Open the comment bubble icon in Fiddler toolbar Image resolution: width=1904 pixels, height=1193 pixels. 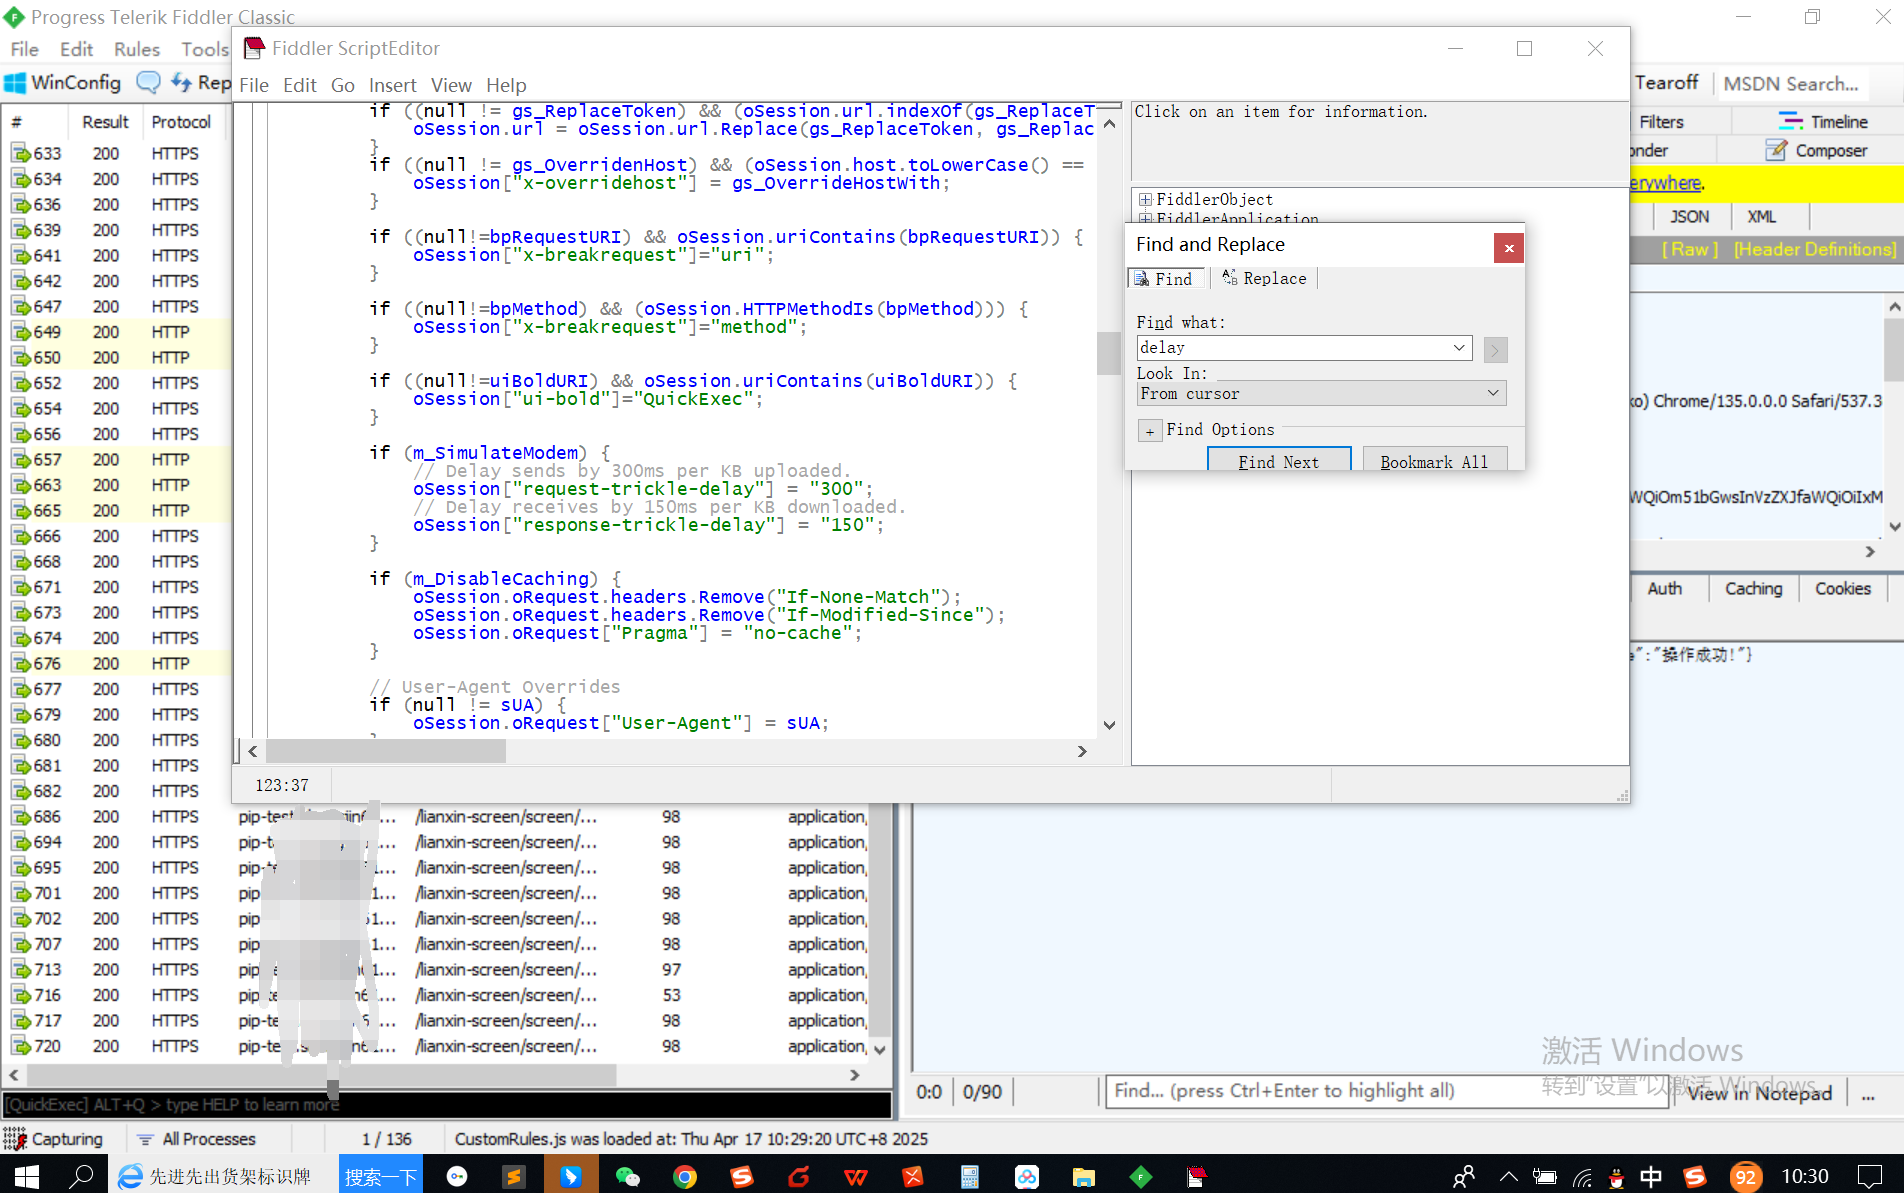148,83
